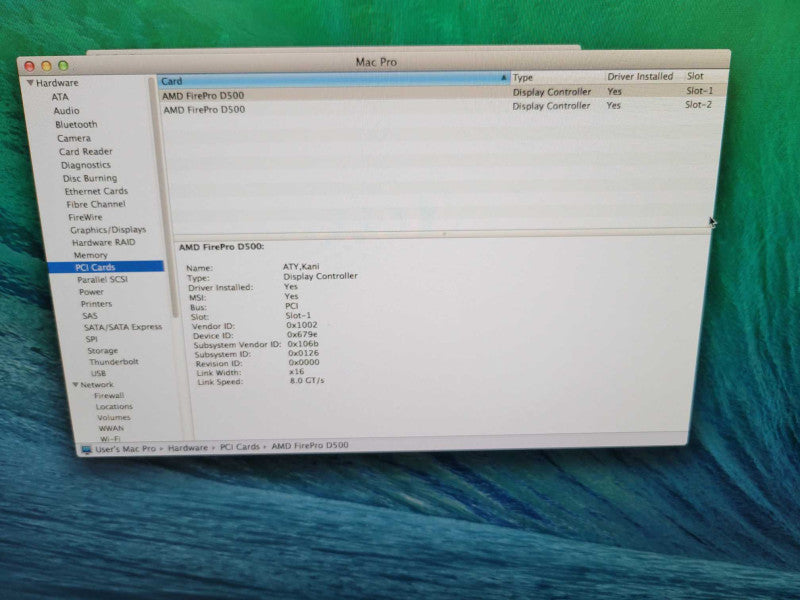
Task: Click the computer icon in path bar
Action: tap(86, 449)
